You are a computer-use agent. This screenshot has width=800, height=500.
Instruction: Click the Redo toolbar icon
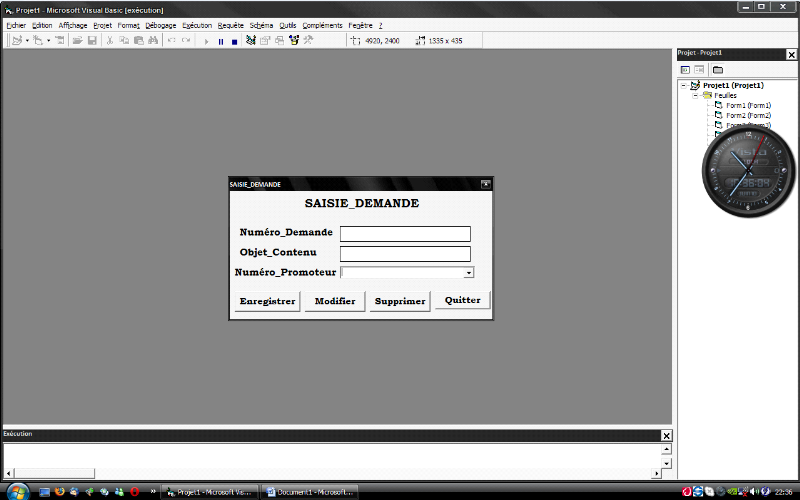(x=186, y=40)
